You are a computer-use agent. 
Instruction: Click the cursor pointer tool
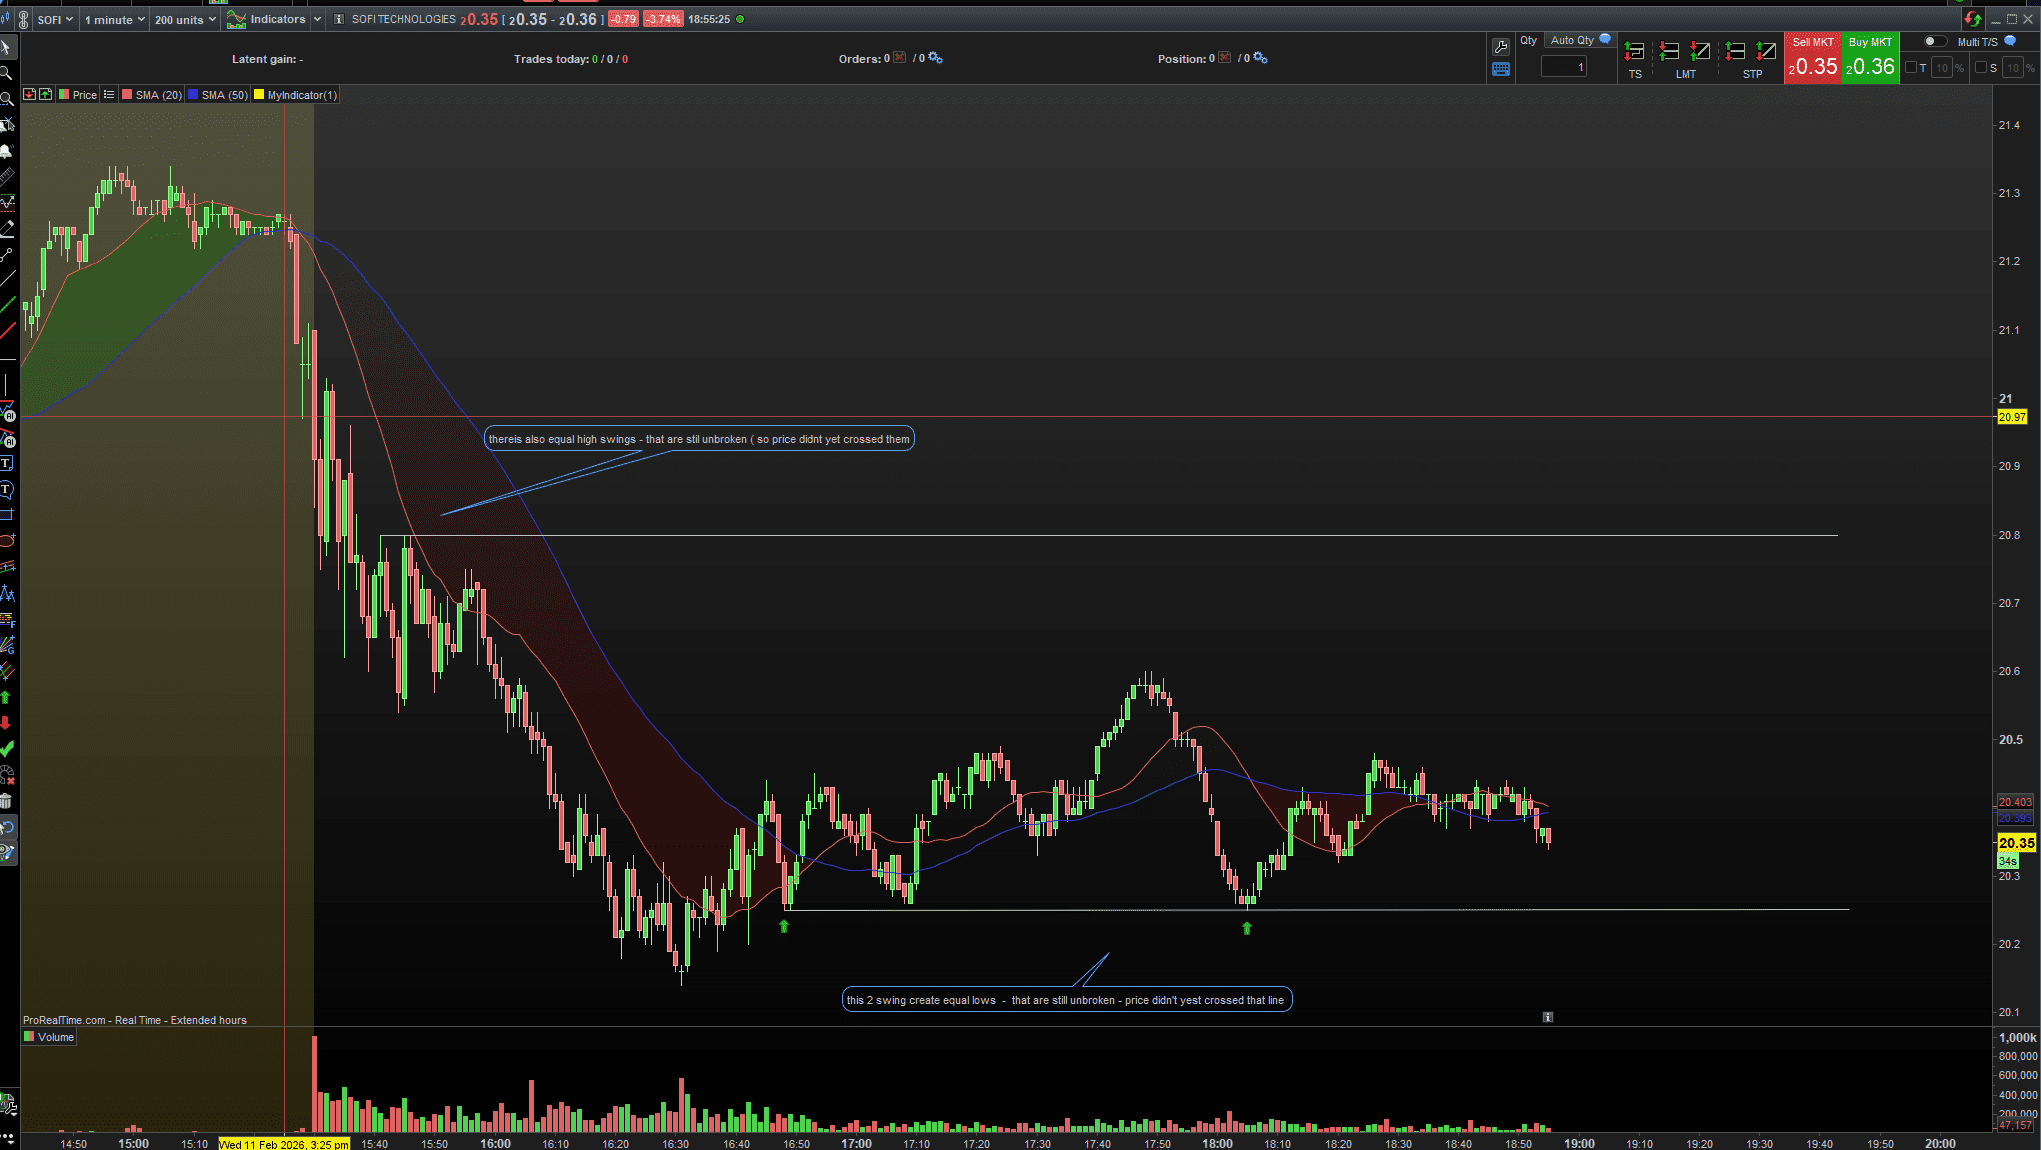6,47
